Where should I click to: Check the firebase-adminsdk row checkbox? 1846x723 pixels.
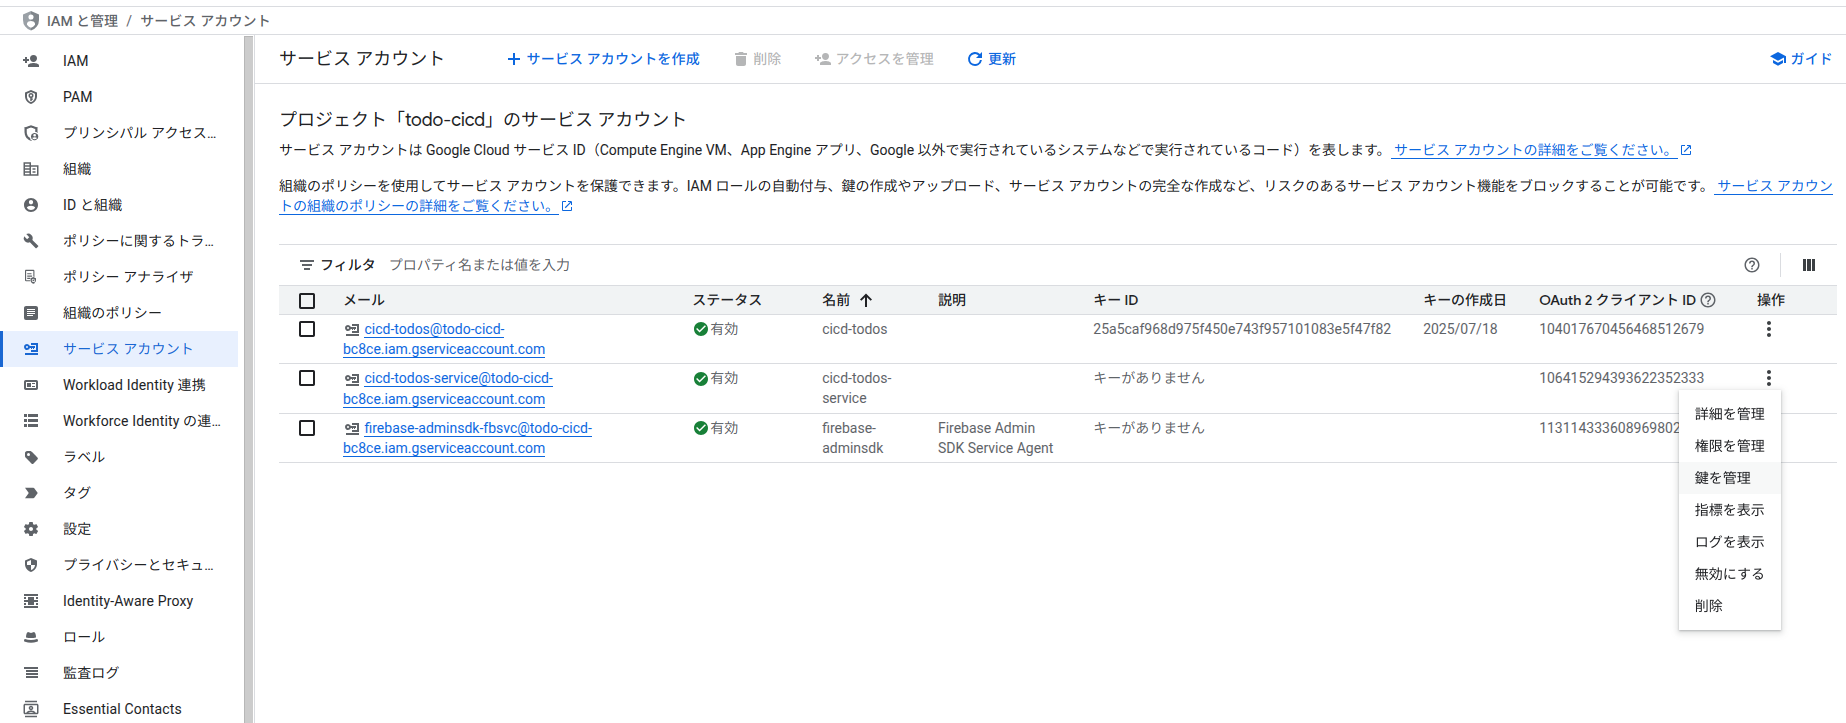307,428
